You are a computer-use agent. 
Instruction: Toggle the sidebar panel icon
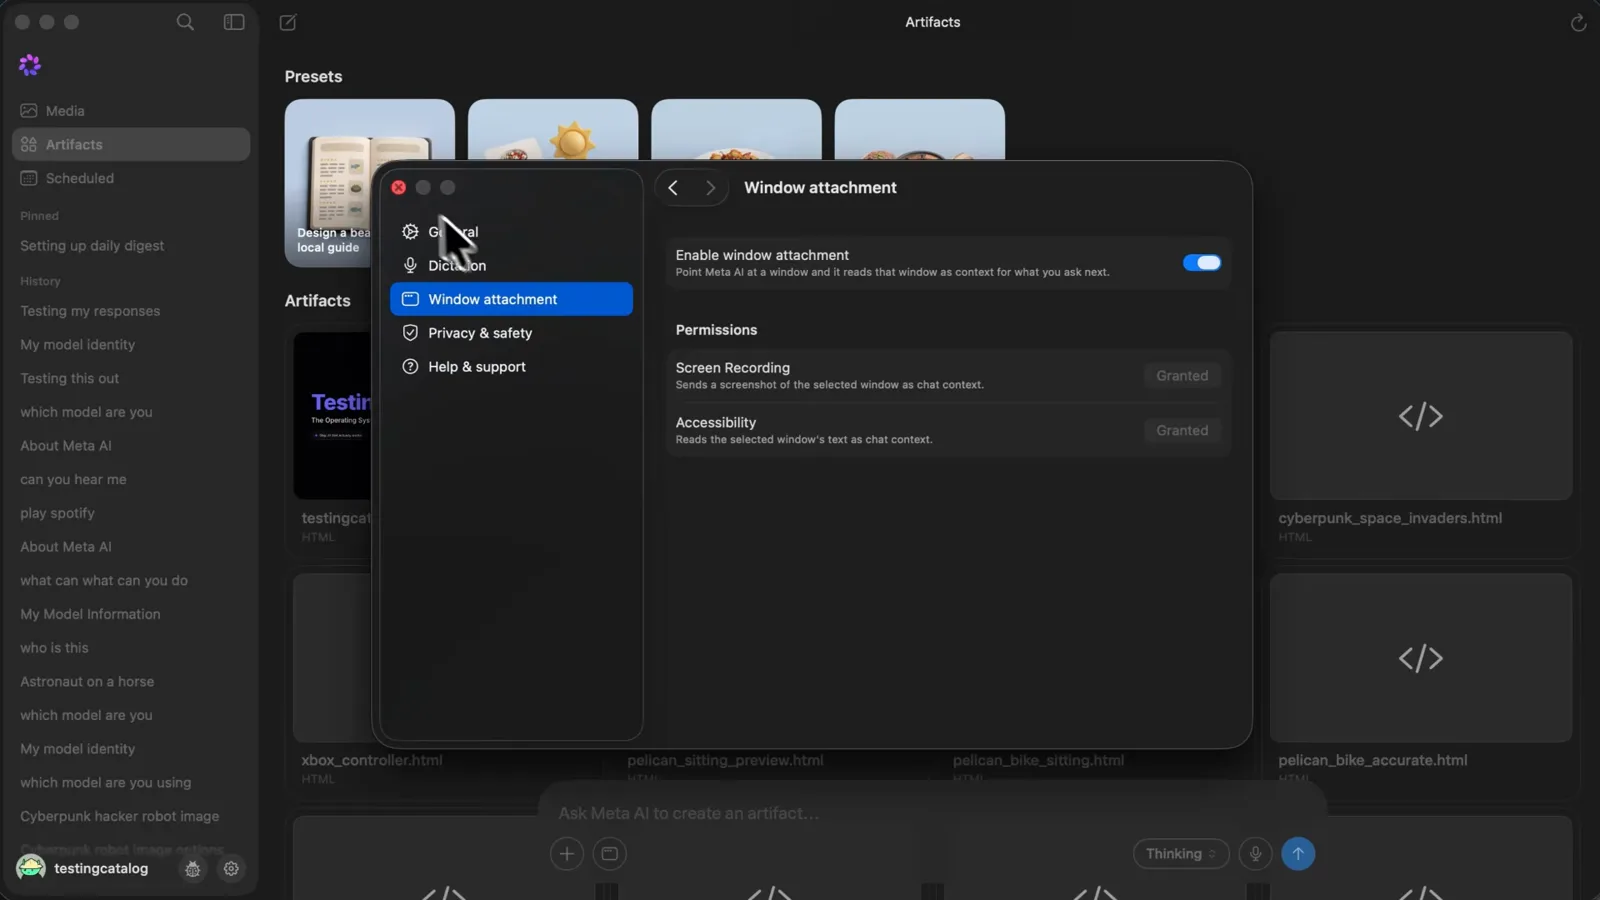click(234, 22)
